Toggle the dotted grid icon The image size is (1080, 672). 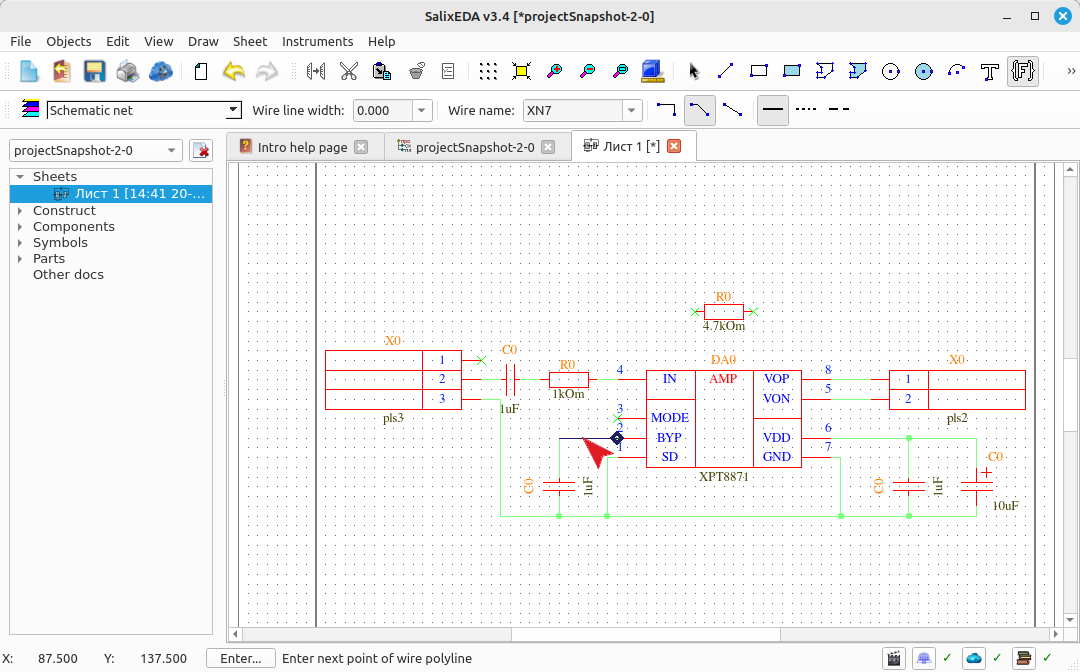pyautogui.click(x=488, y=71)
